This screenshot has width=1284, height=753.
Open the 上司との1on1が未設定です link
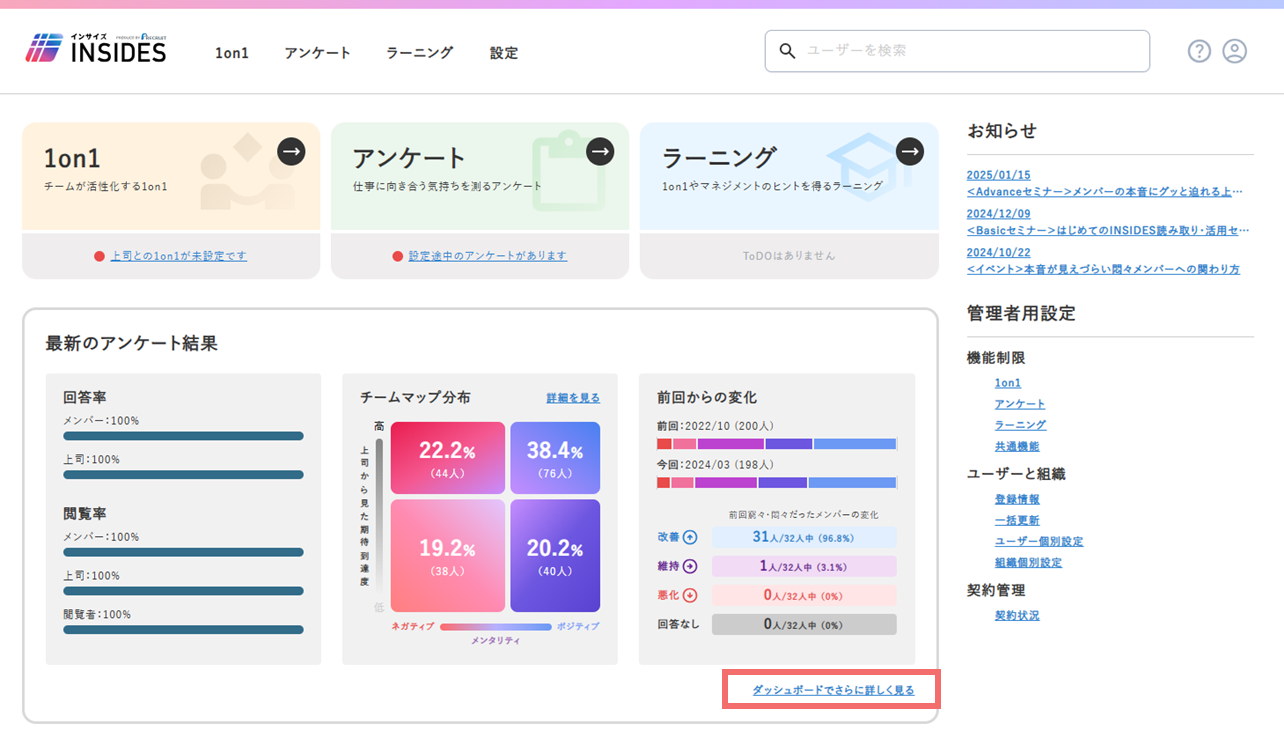[178, 256]
